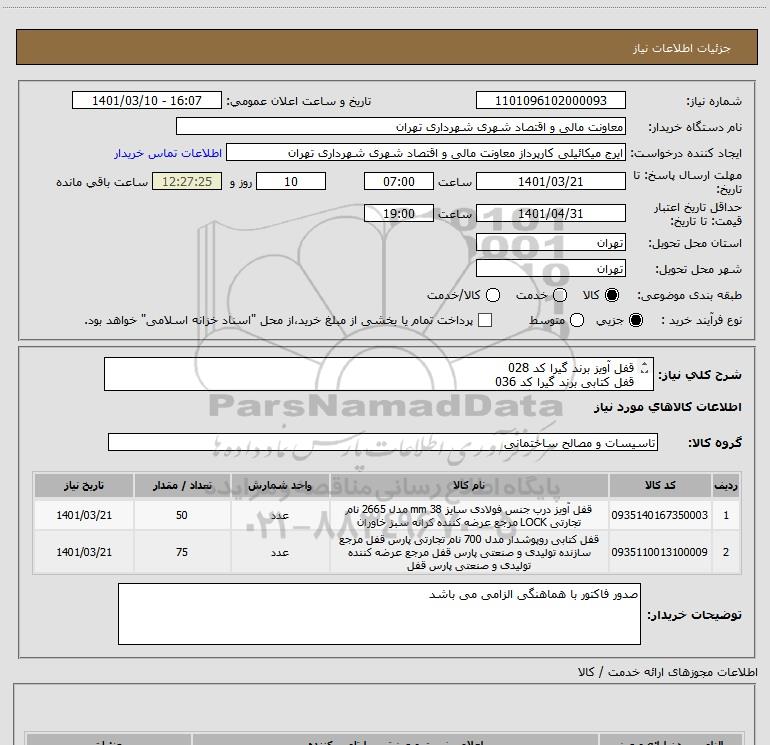Click the remaining time countdown 12:27:25
Image resolution: width=770 pixels, height=745 pixels.
coord(187,181)
